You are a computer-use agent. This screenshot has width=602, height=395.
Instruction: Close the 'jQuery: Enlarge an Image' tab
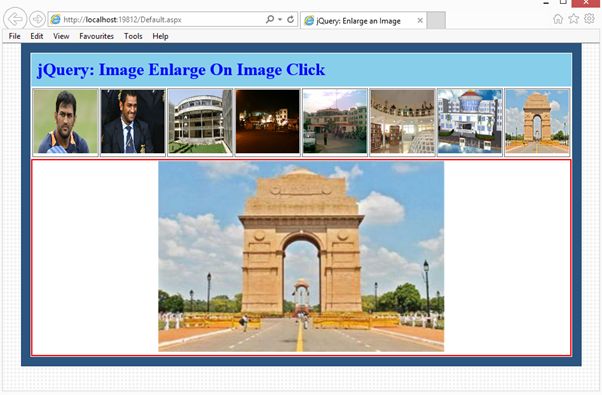click(420, 20)
